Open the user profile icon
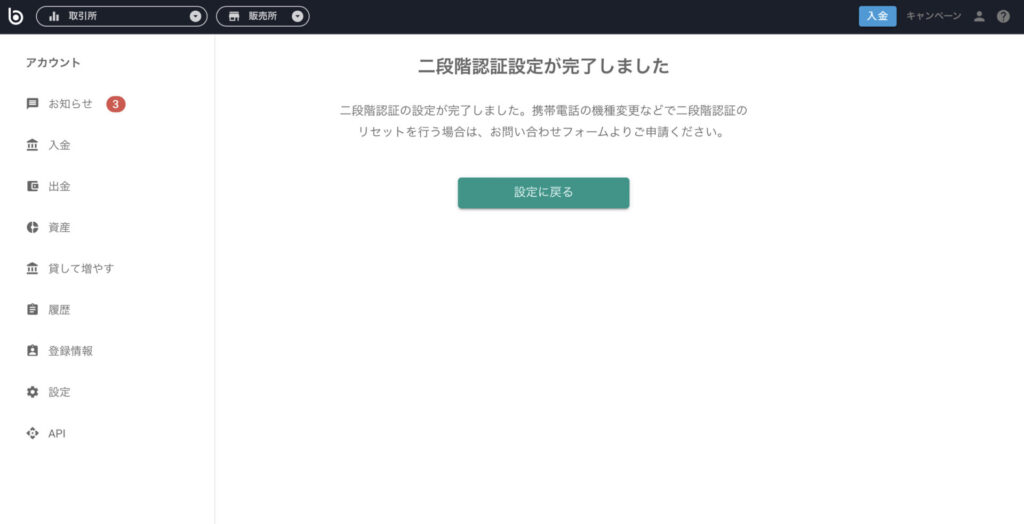1024x524 pixels. (x=979, y=16)
